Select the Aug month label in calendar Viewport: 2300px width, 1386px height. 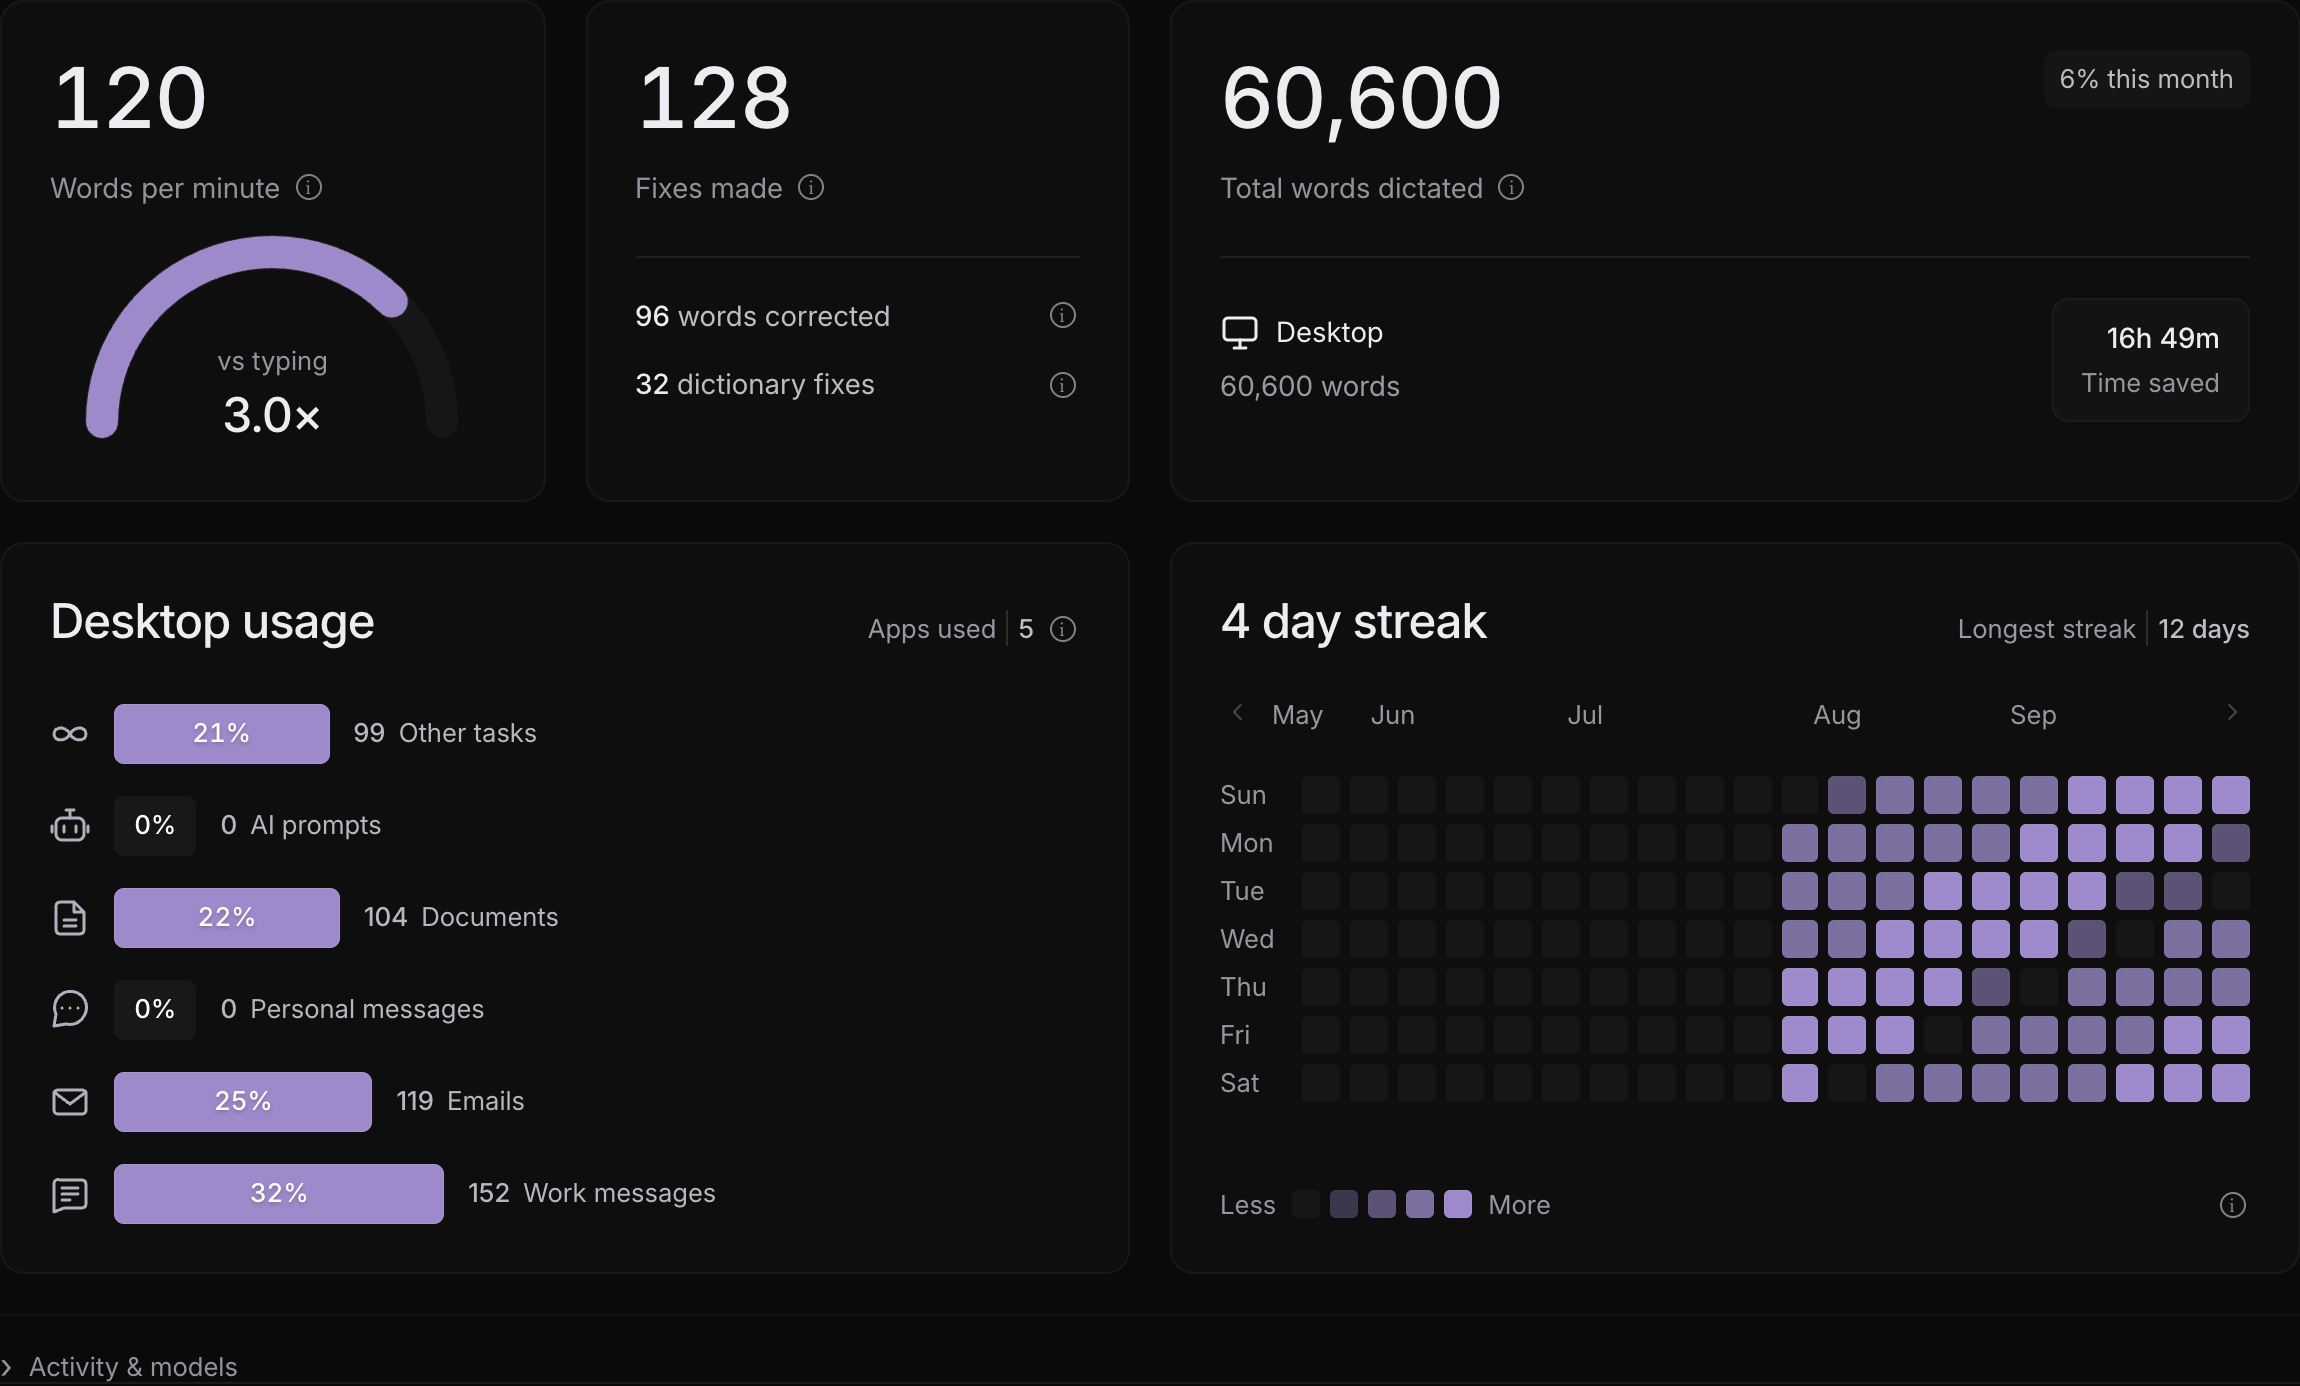pos(1837,715)
